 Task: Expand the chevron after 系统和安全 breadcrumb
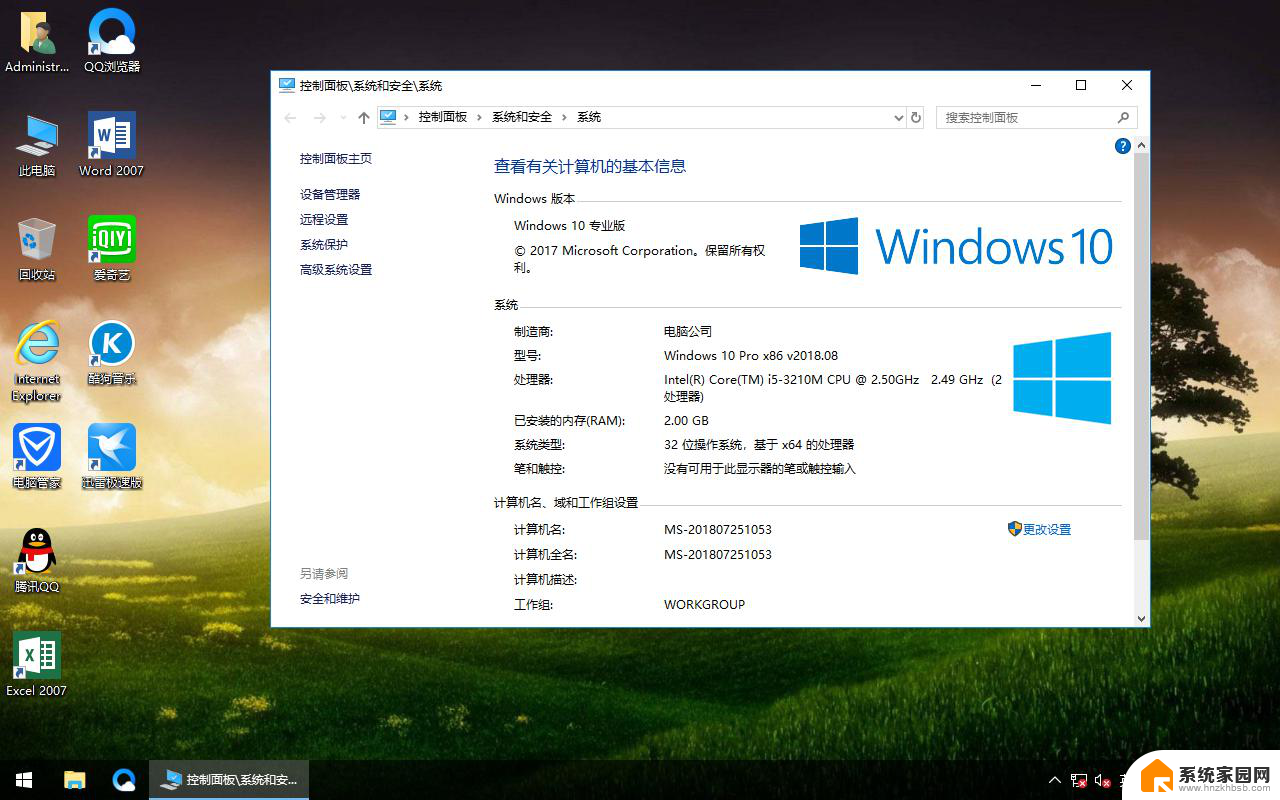coord(565,117)
